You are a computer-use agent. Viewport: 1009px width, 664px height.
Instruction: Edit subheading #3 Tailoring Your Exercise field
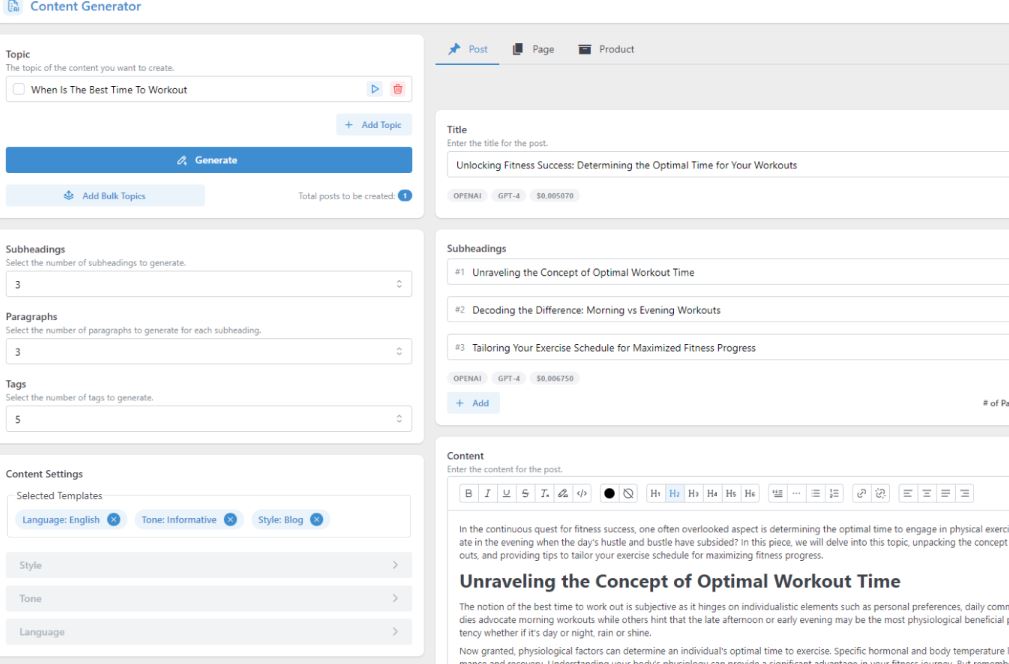[x=728, y=347]
